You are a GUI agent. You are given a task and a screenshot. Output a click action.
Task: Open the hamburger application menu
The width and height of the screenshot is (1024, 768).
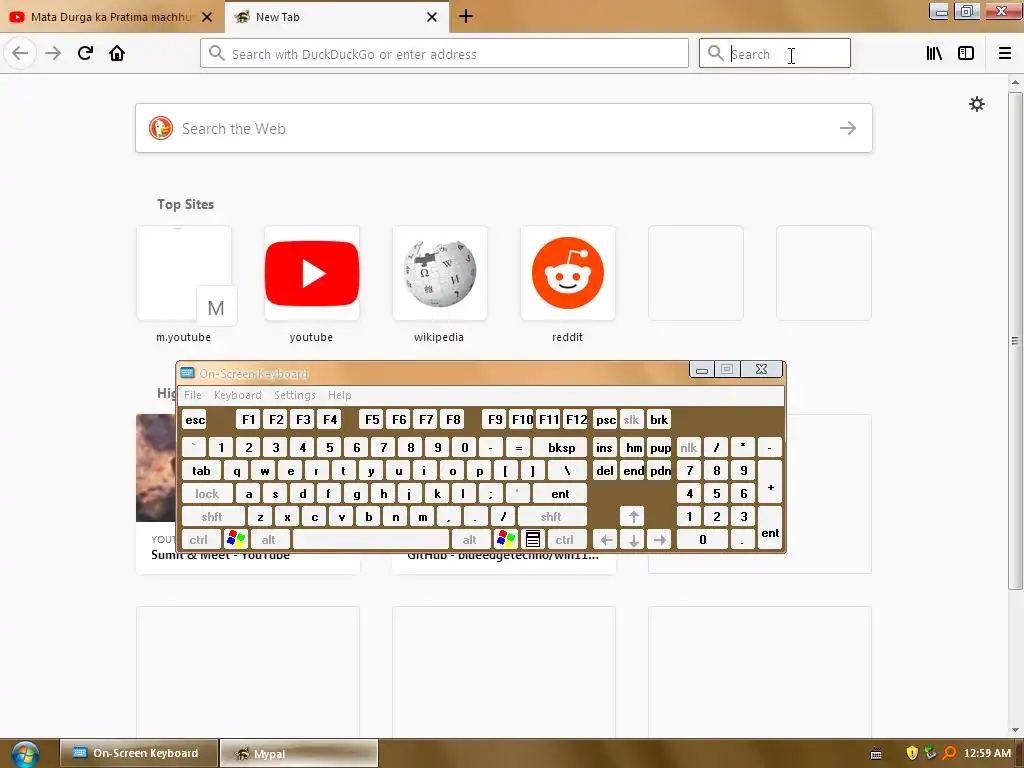point(1005,53)
